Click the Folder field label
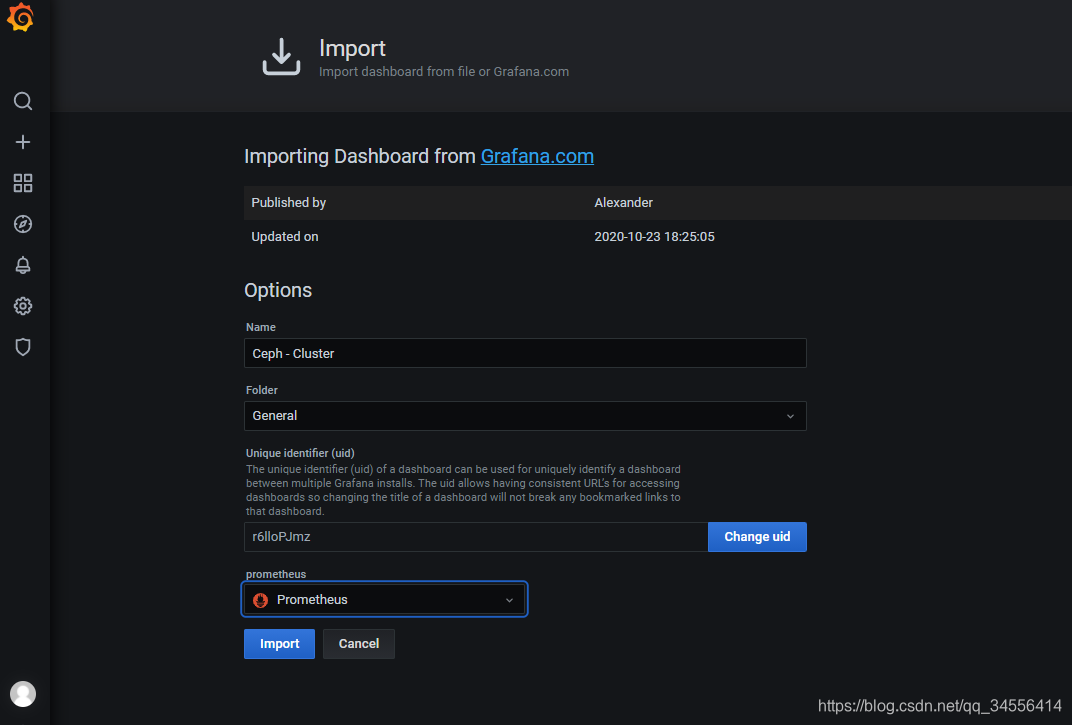This screenshot has height=725, width=1072. click(262, 390)
